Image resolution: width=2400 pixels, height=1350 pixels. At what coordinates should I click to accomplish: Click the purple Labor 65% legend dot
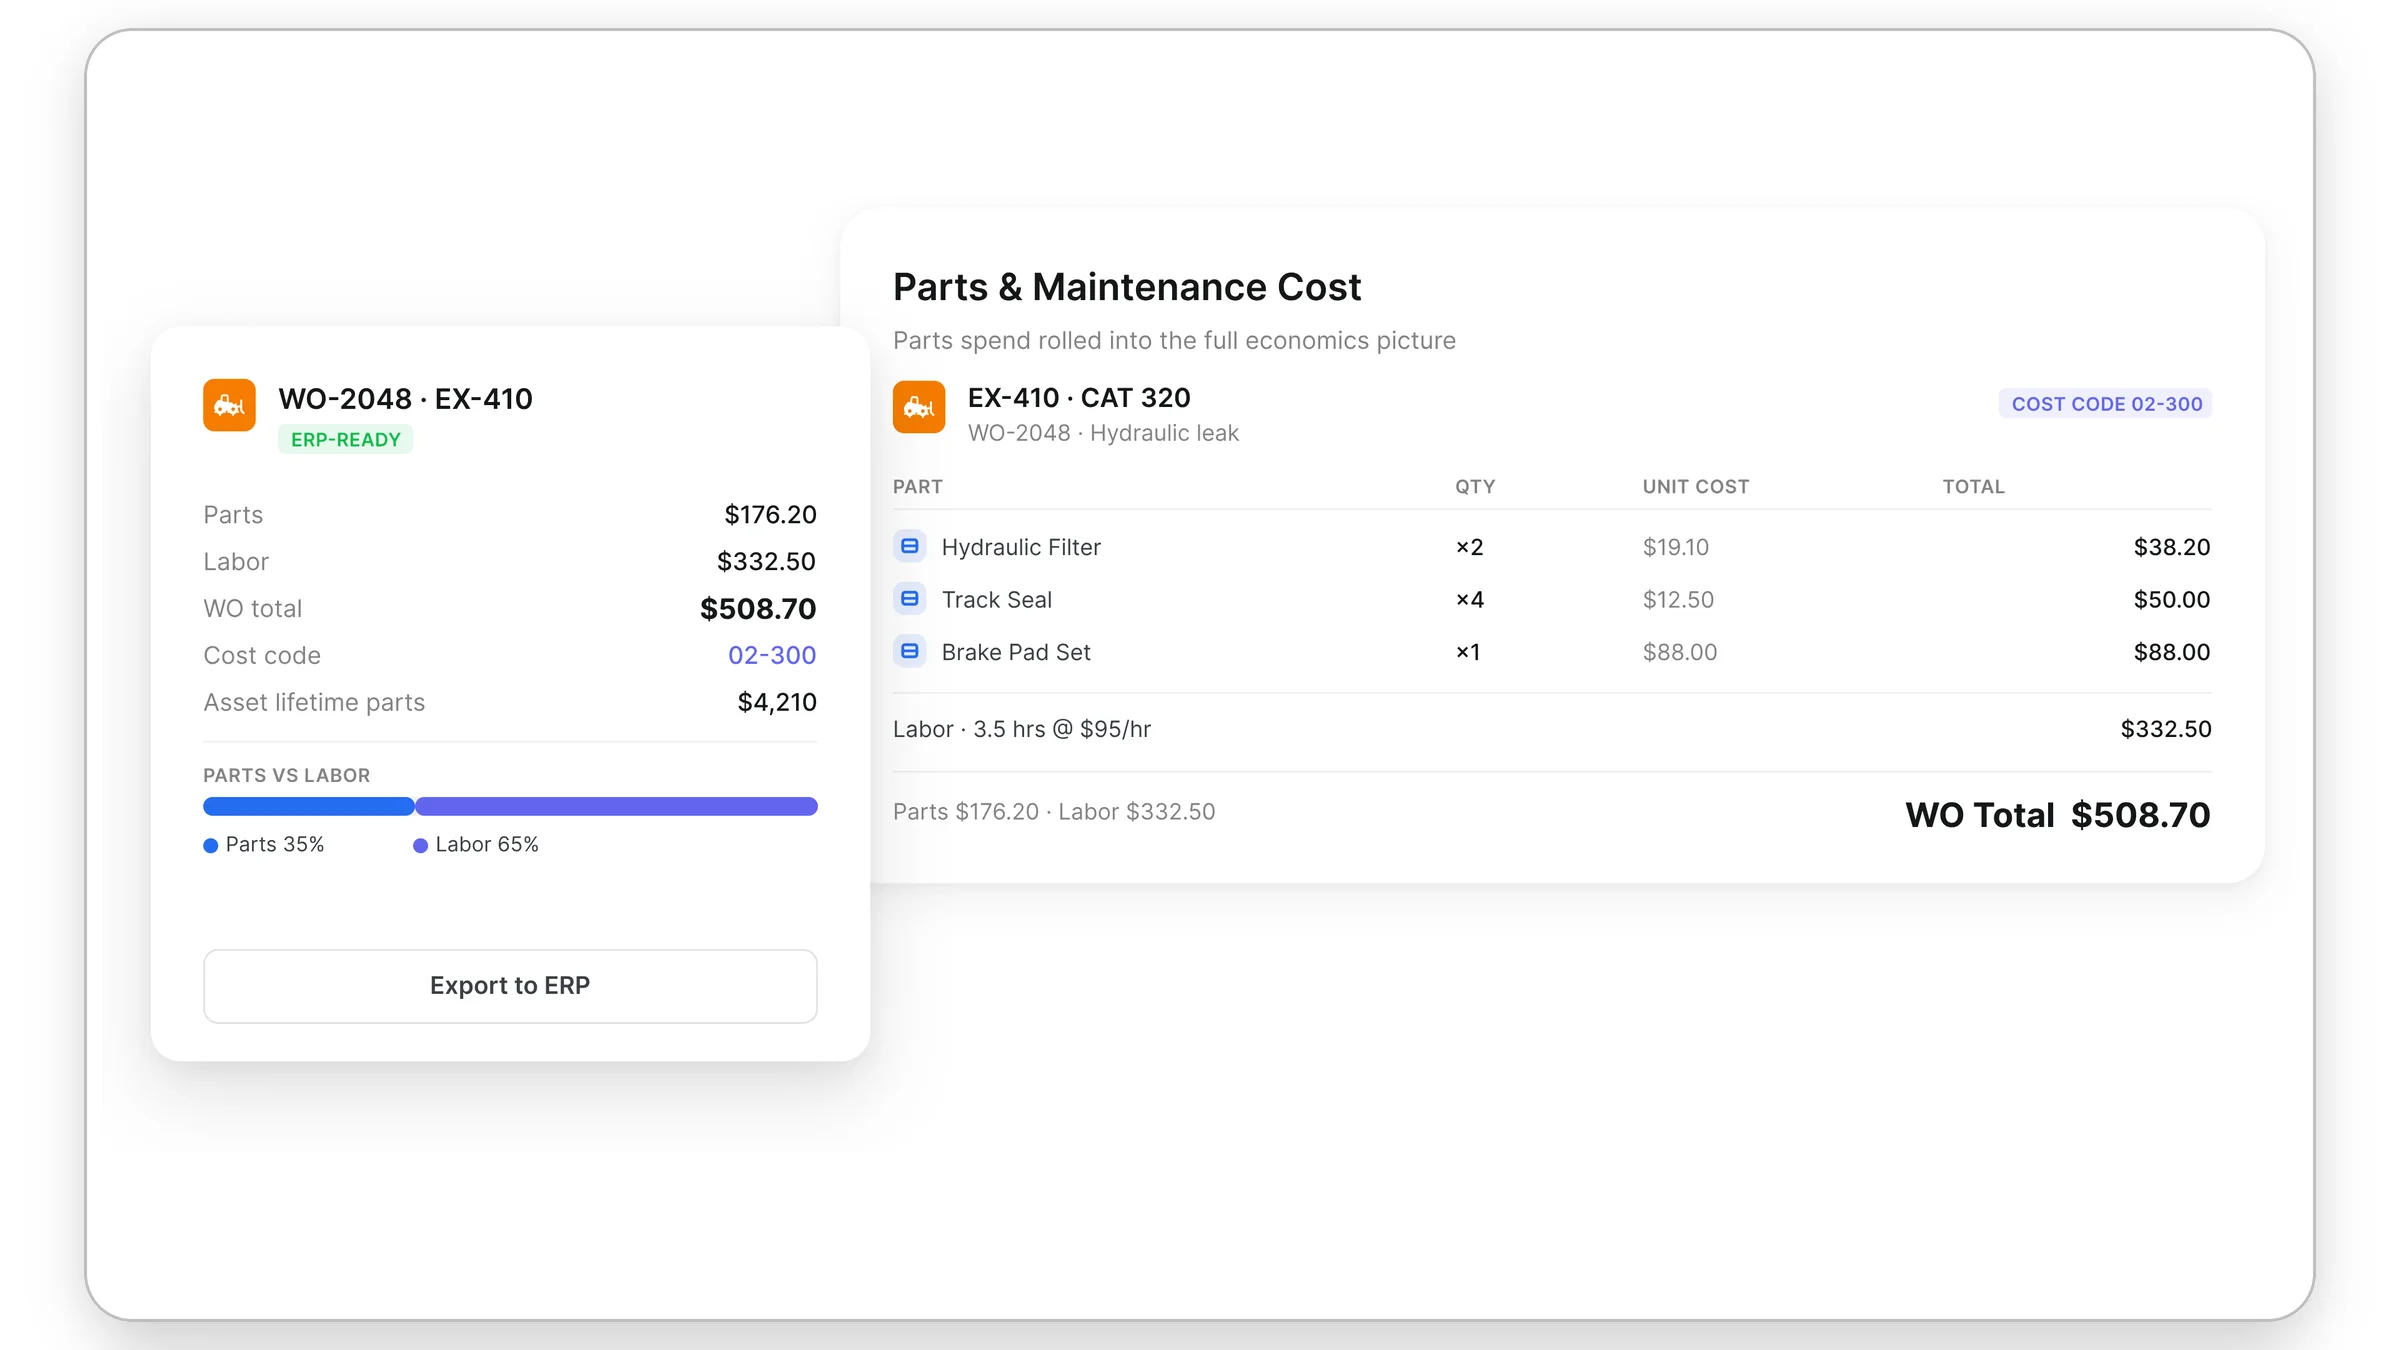[x=420, y=846]
